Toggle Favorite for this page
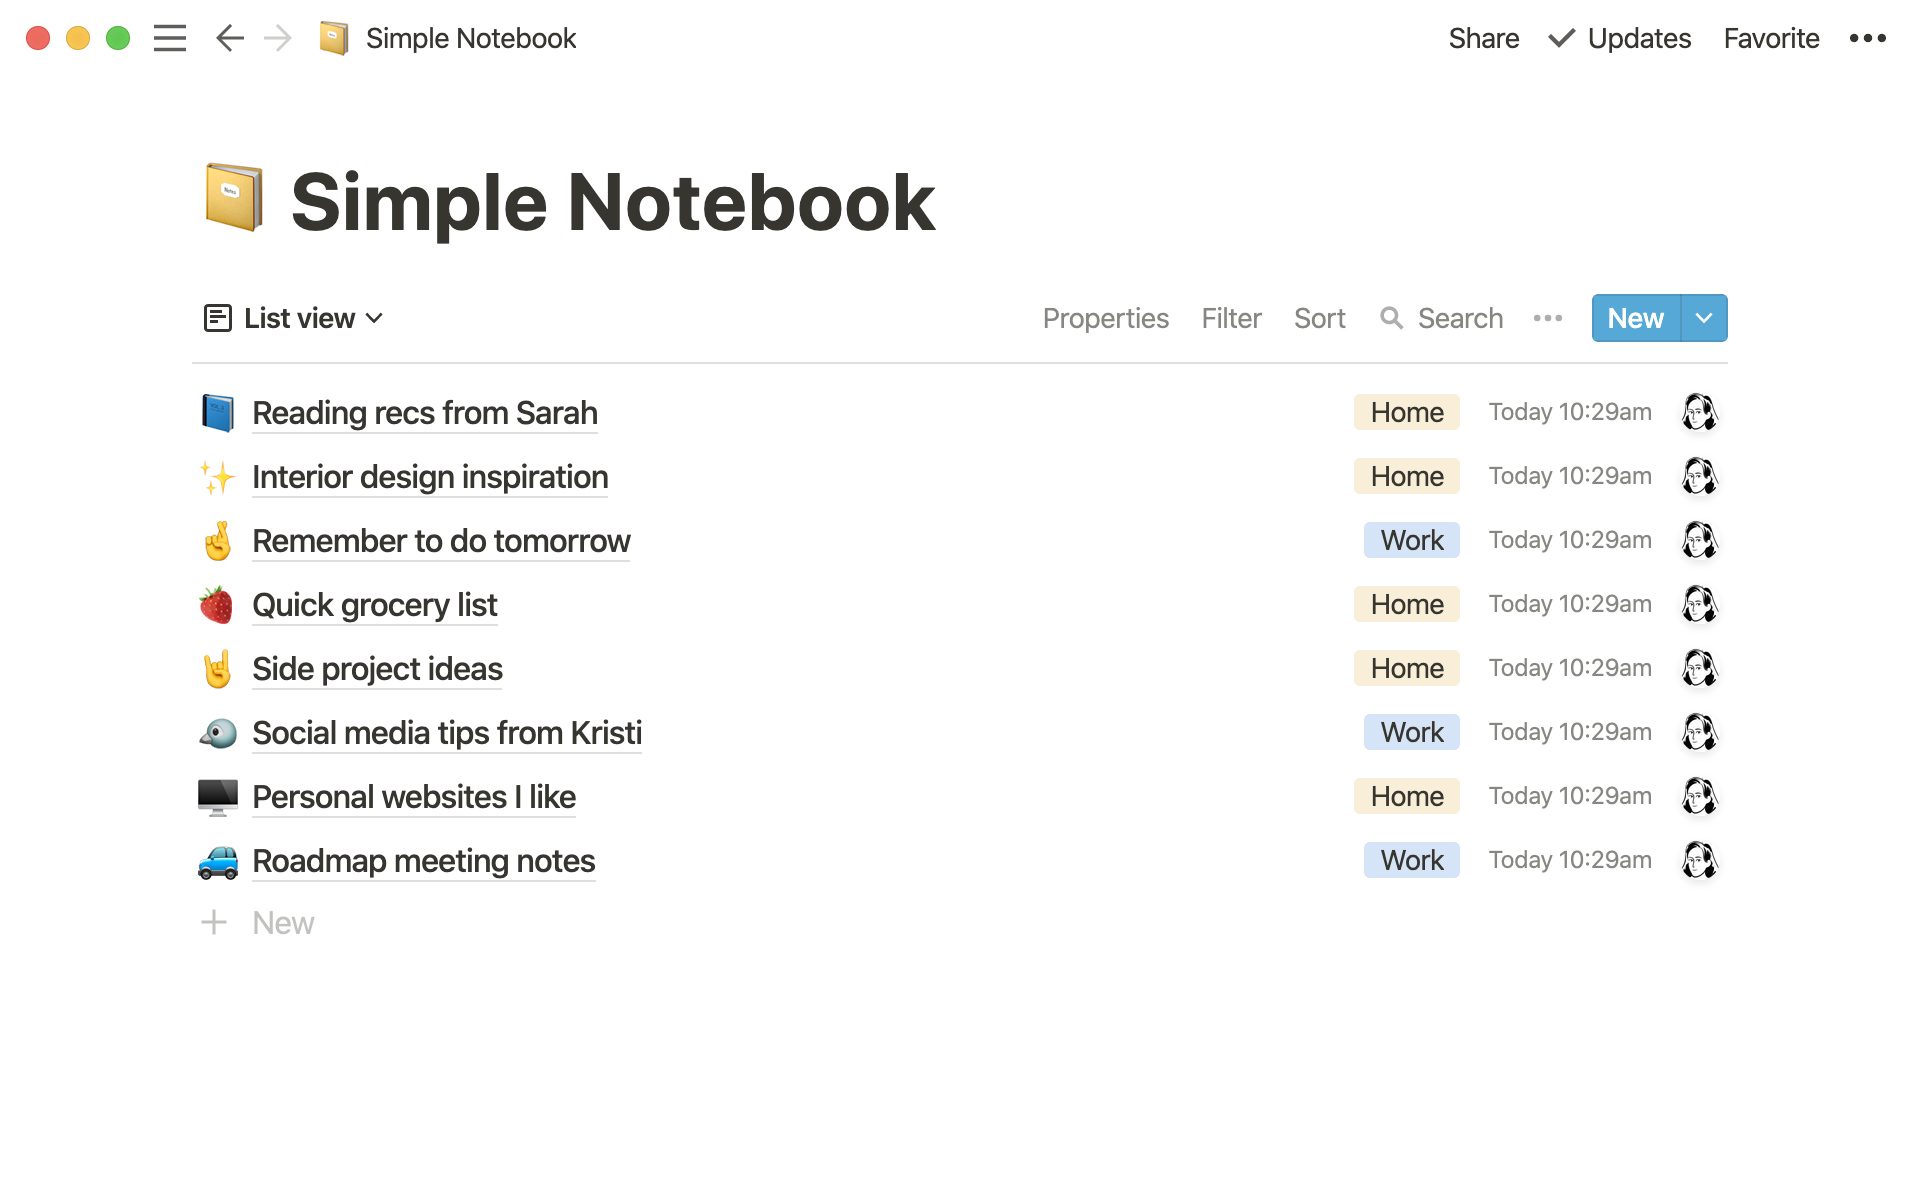This screenshot has height=1200, width=1920. tap(1771, 38)
